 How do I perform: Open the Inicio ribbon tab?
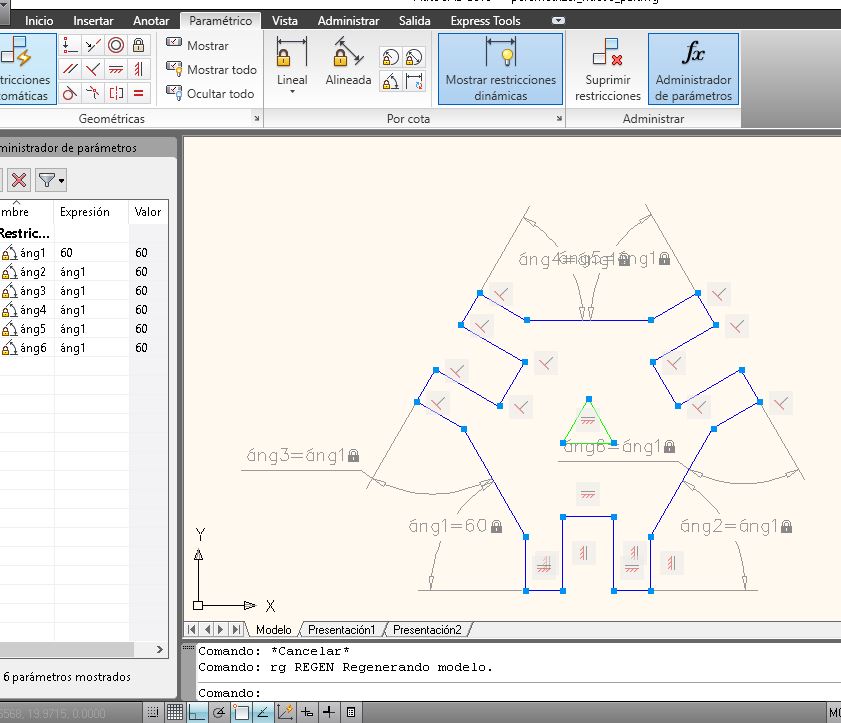(39, 21)
